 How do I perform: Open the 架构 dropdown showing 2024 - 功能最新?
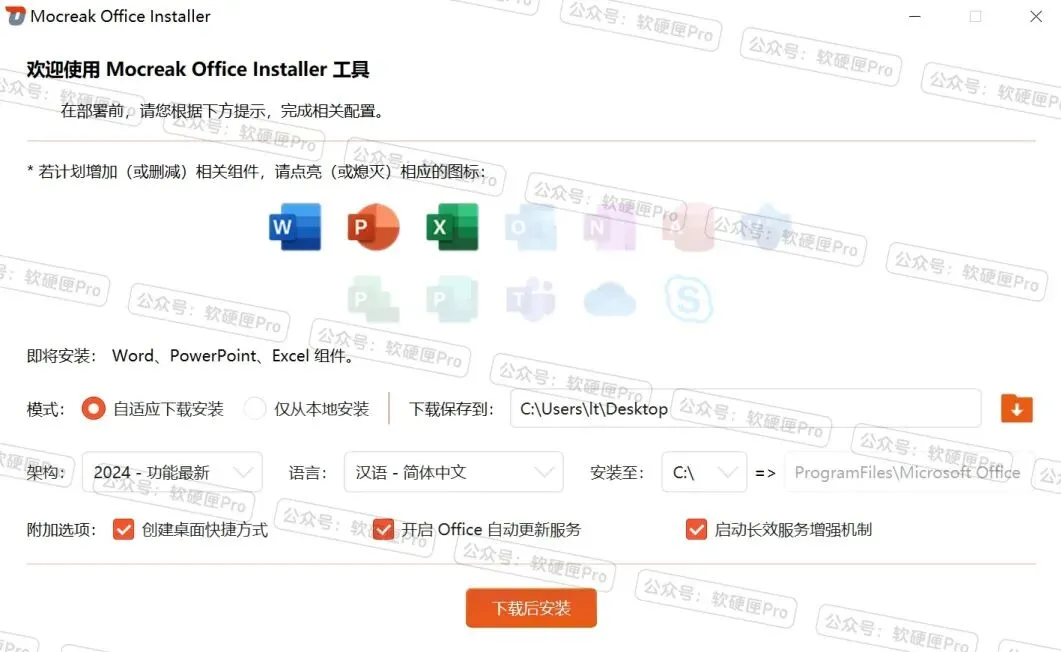(x=172, y=472)
